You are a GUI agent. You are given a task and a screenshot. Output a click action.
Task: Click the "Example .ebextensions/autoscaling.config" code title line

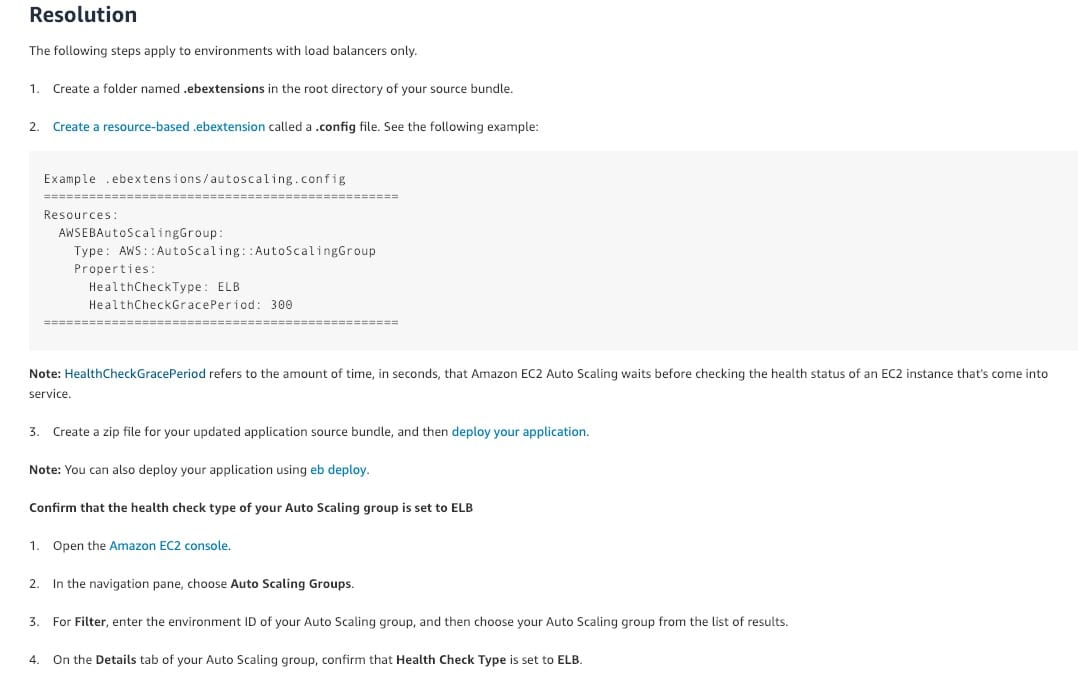195,179
